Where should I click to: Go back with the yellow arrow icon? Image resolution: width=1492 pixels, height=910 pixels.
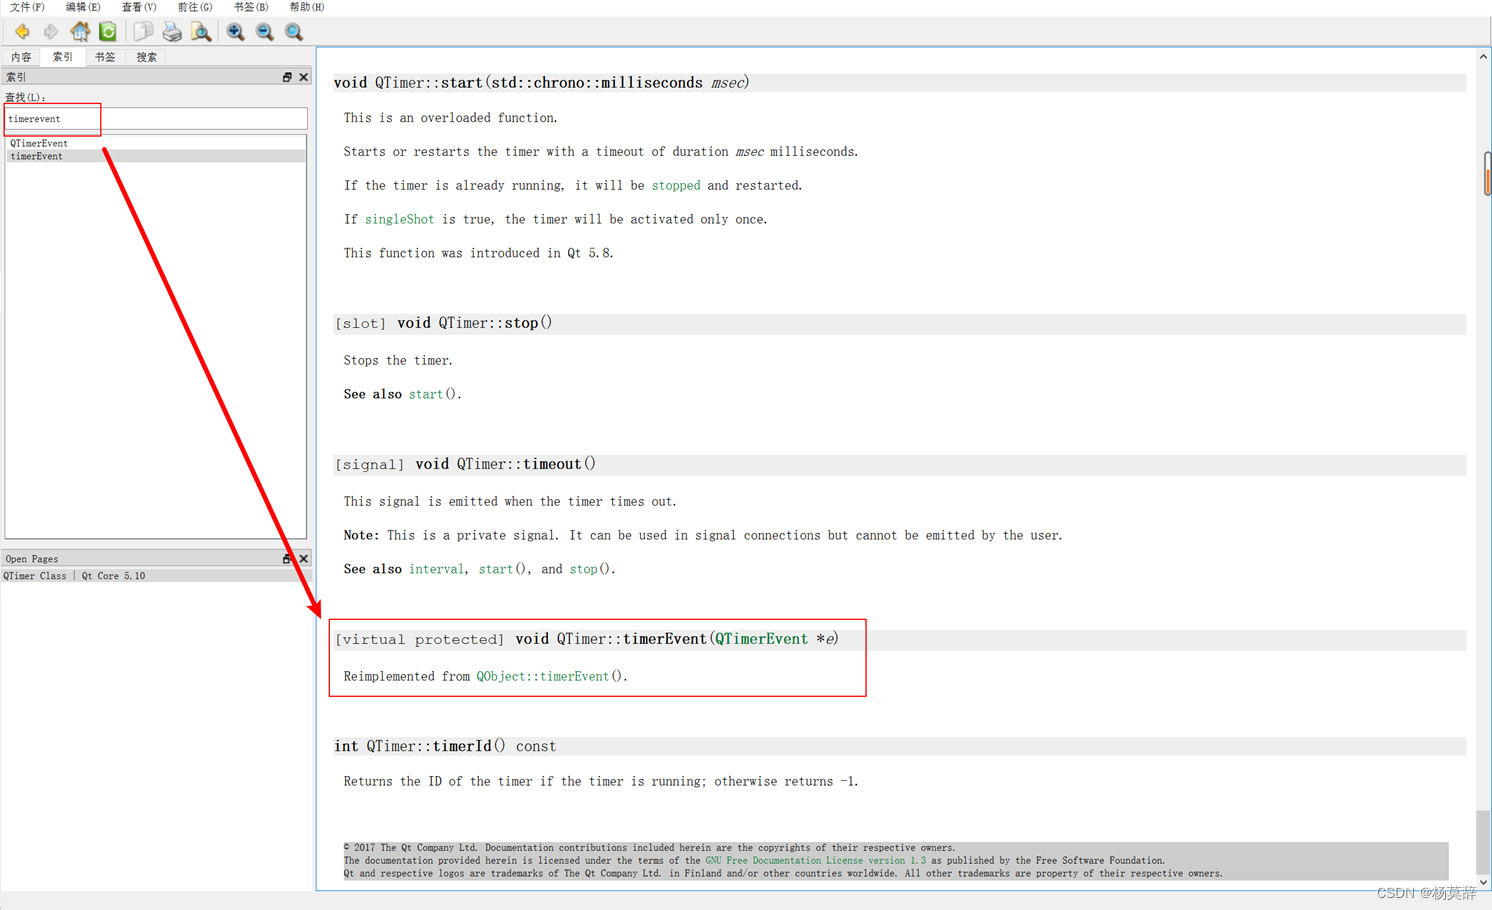point(22,32)
